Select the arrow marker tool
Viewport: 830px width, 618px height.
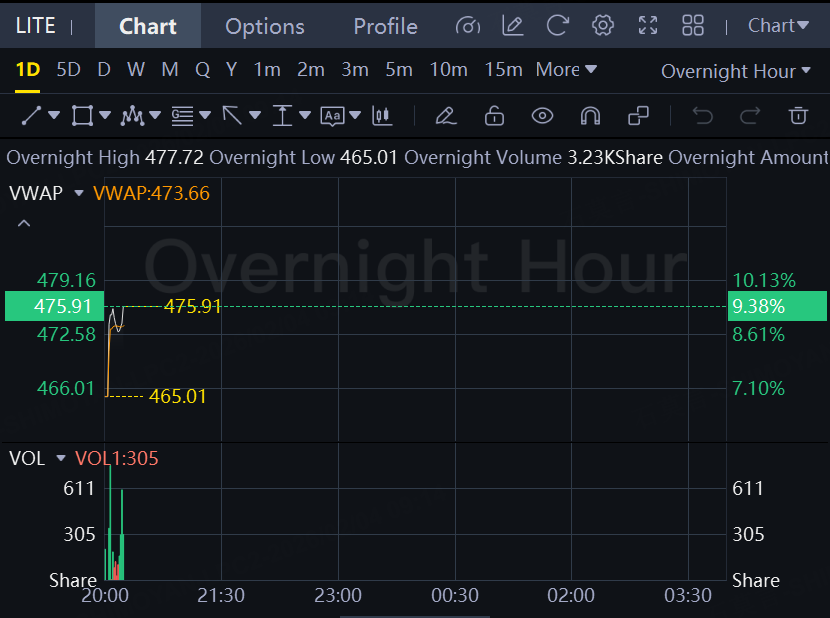232,115
